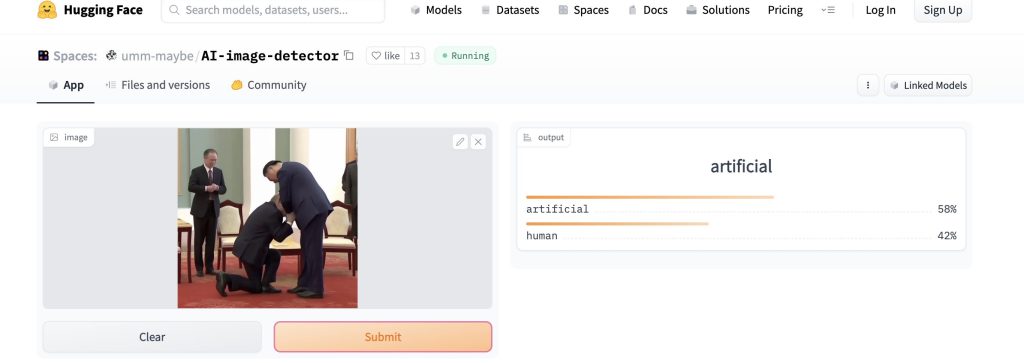1024x363 pixels.
Task: Submit the image for detection
Action: click(383, 337)
